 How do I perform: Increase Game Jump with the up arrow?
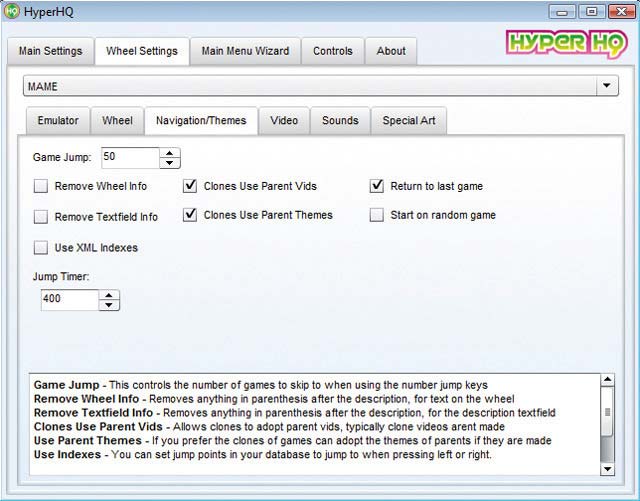click(x=170, y=153)
